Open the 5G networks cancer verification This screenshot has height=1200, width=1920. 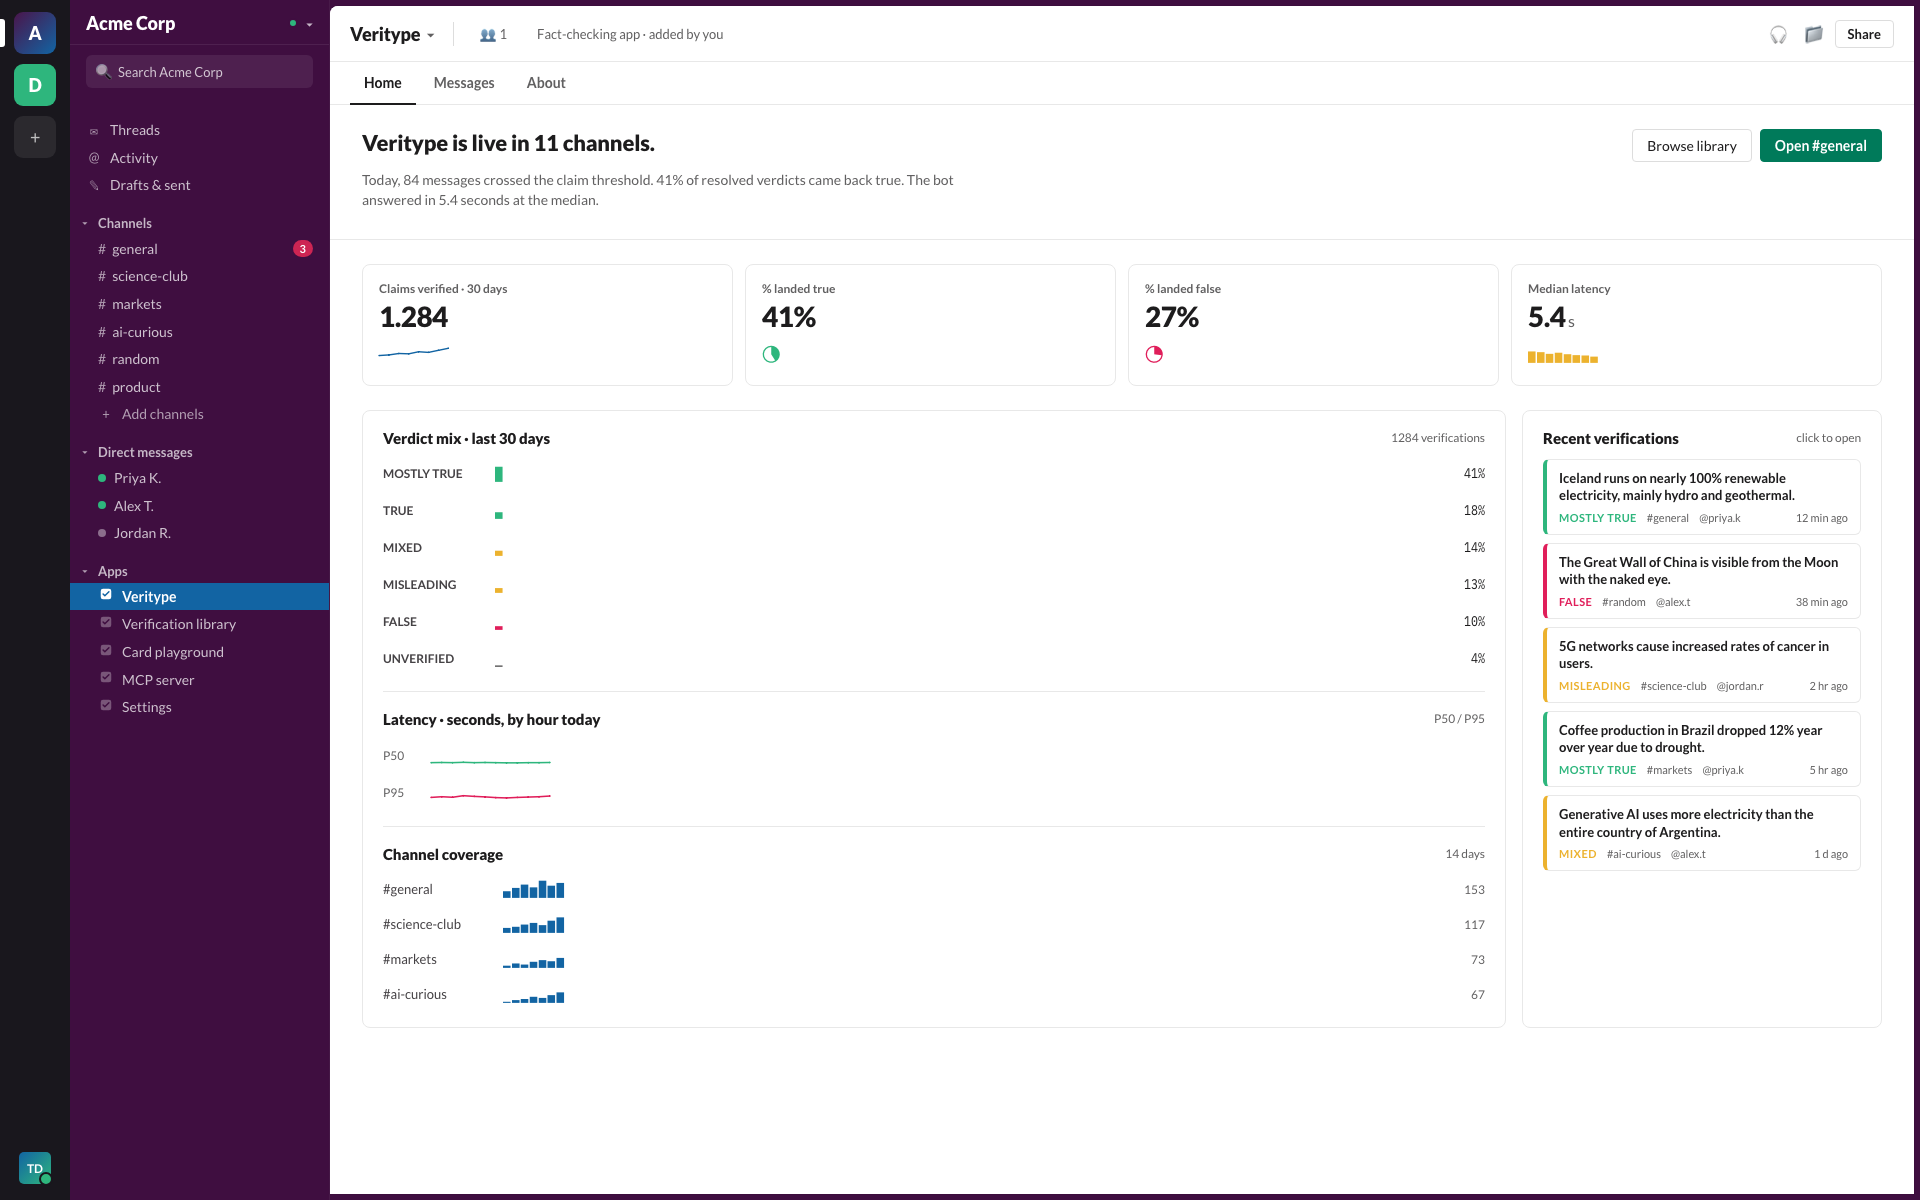click(x=1702, y=665)
